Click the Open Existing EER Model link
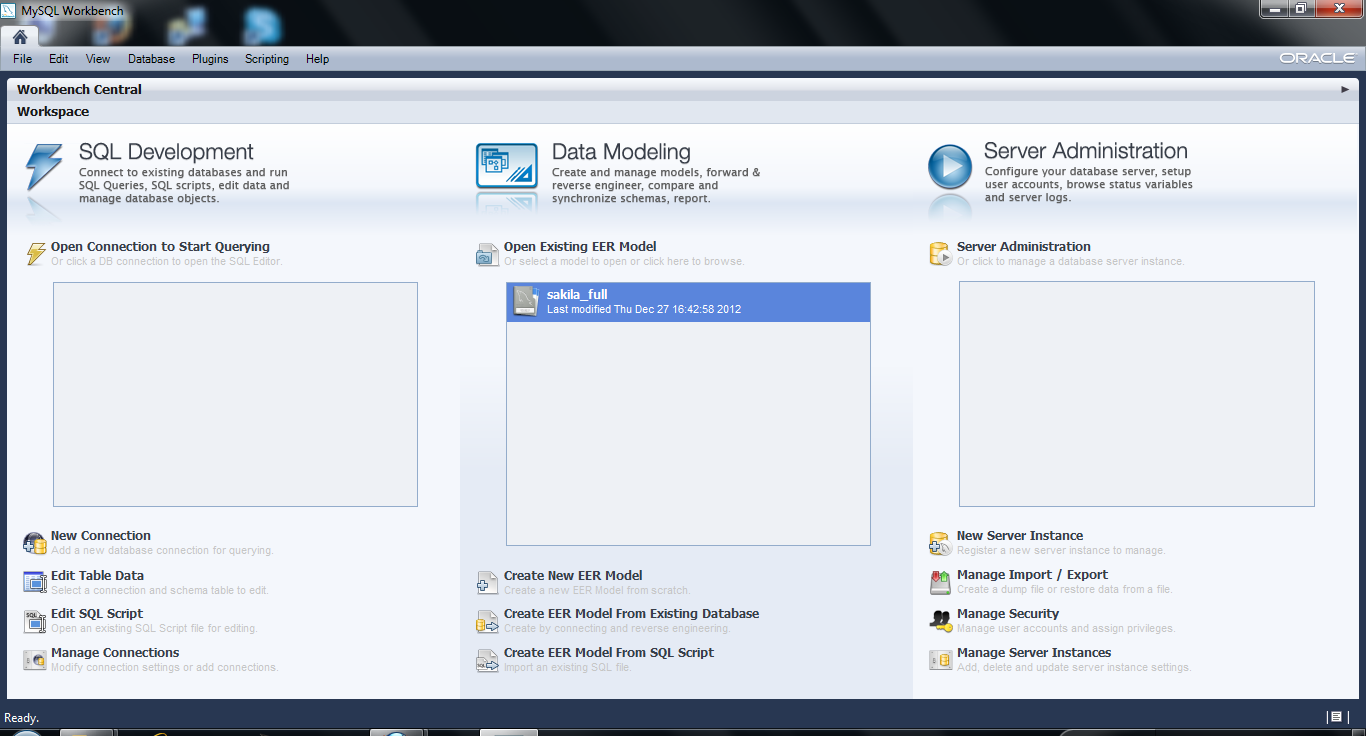The width and height of the screenshot is (1366, 736). [580, 247]
